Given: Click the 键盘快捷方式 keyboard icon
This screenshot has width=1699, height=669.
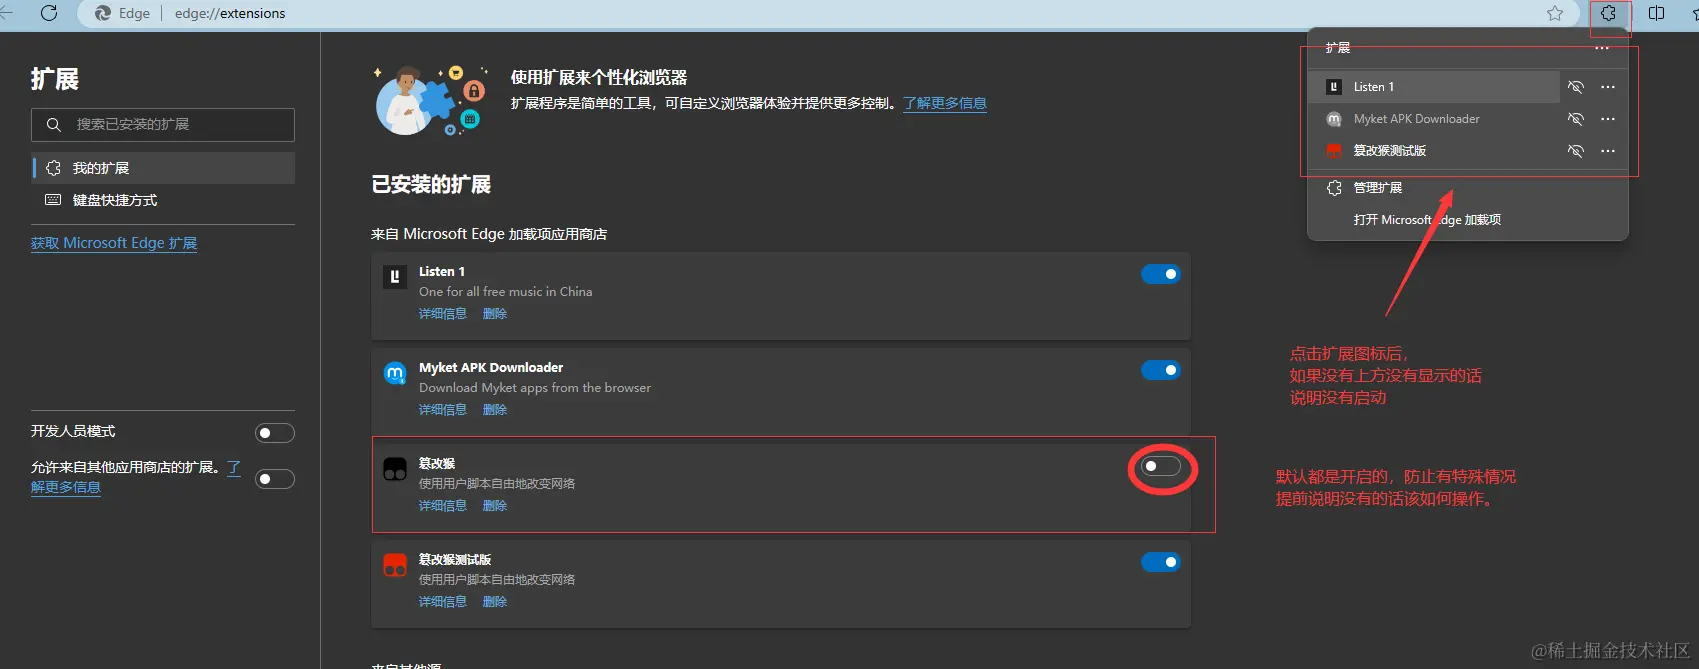Looking at the screenshot, I should pos(54,200).
